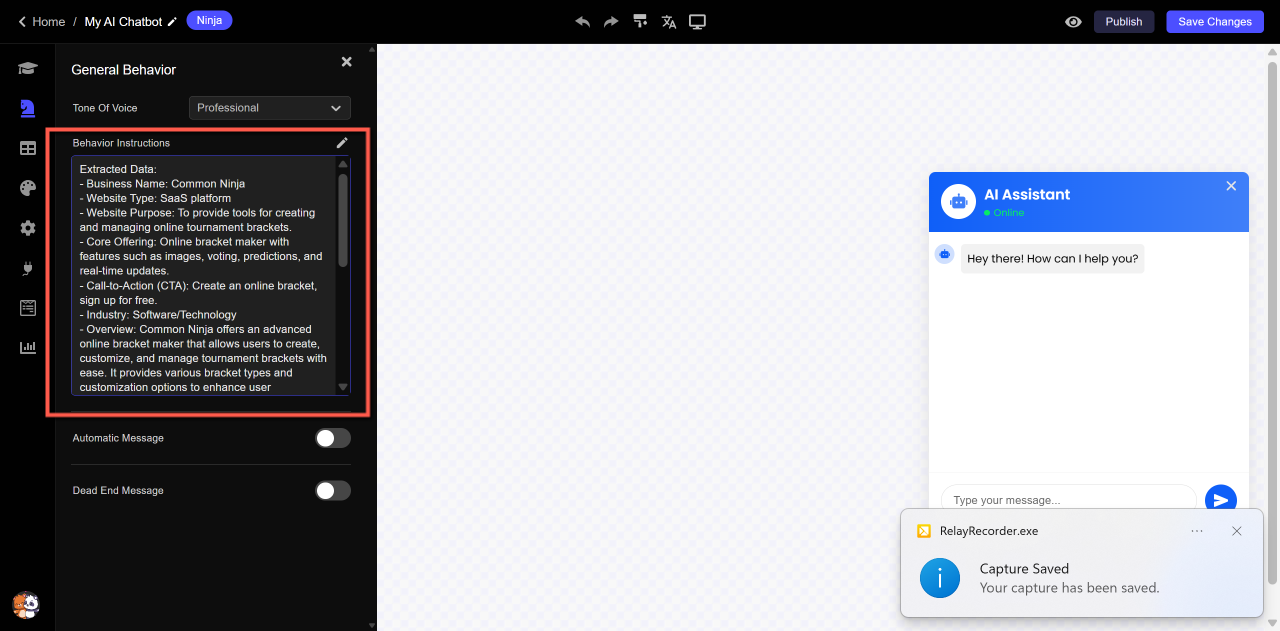1280x631 pixels.
Task: Click the Ninja plan badge
Action: pos(209,20)
